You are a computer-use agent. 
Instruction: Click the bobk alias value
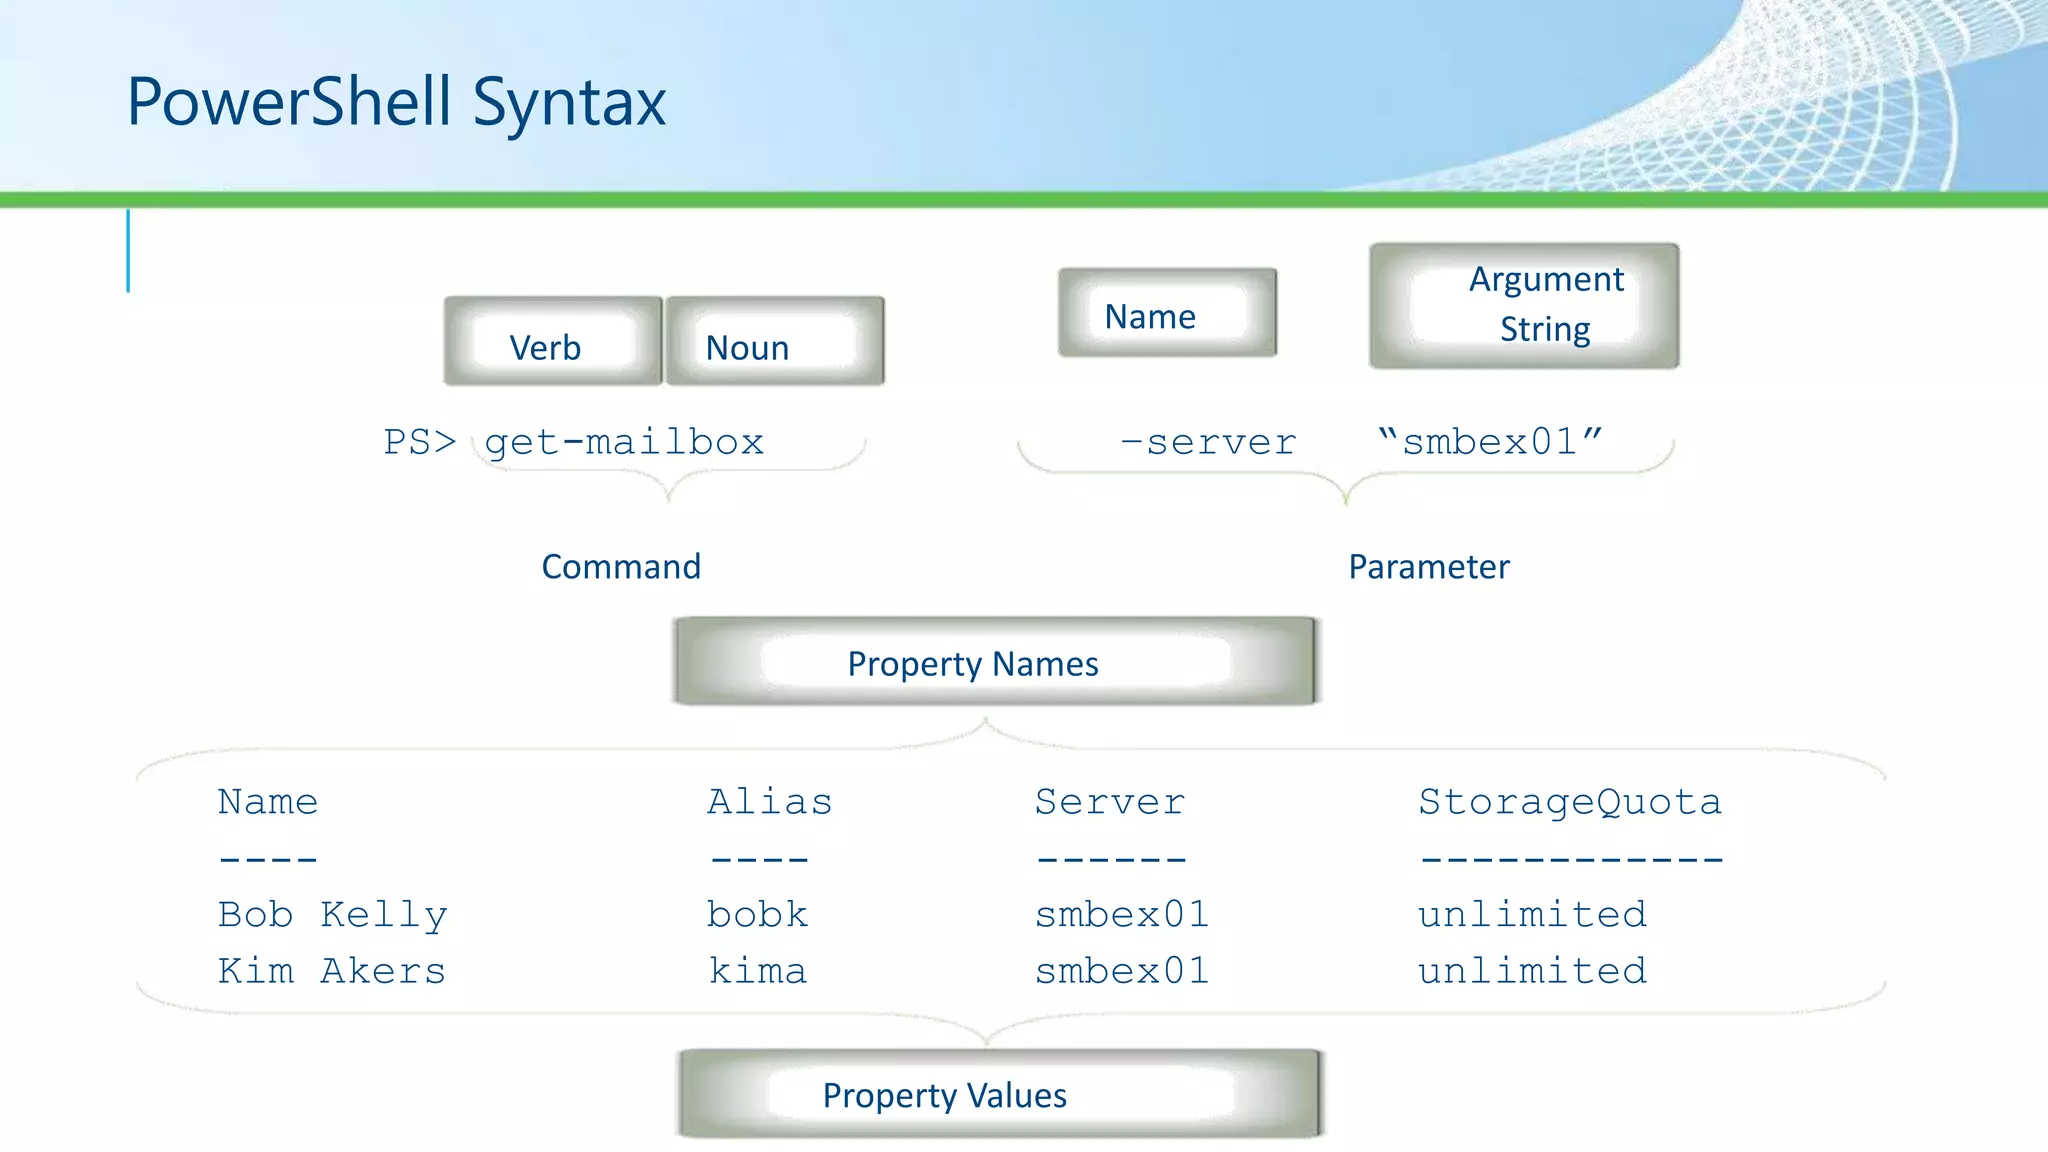tap(757, 915)
